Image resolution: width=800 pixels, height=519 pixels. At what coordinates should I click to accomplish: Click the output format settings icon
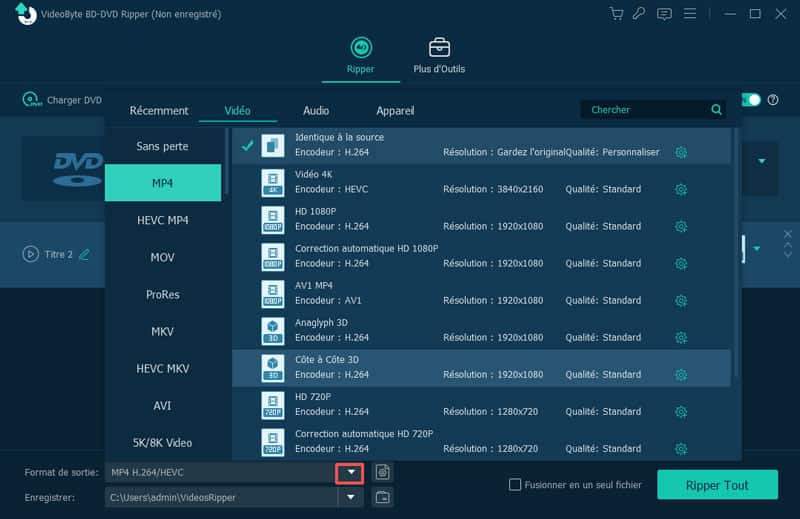tap(381, 472)
